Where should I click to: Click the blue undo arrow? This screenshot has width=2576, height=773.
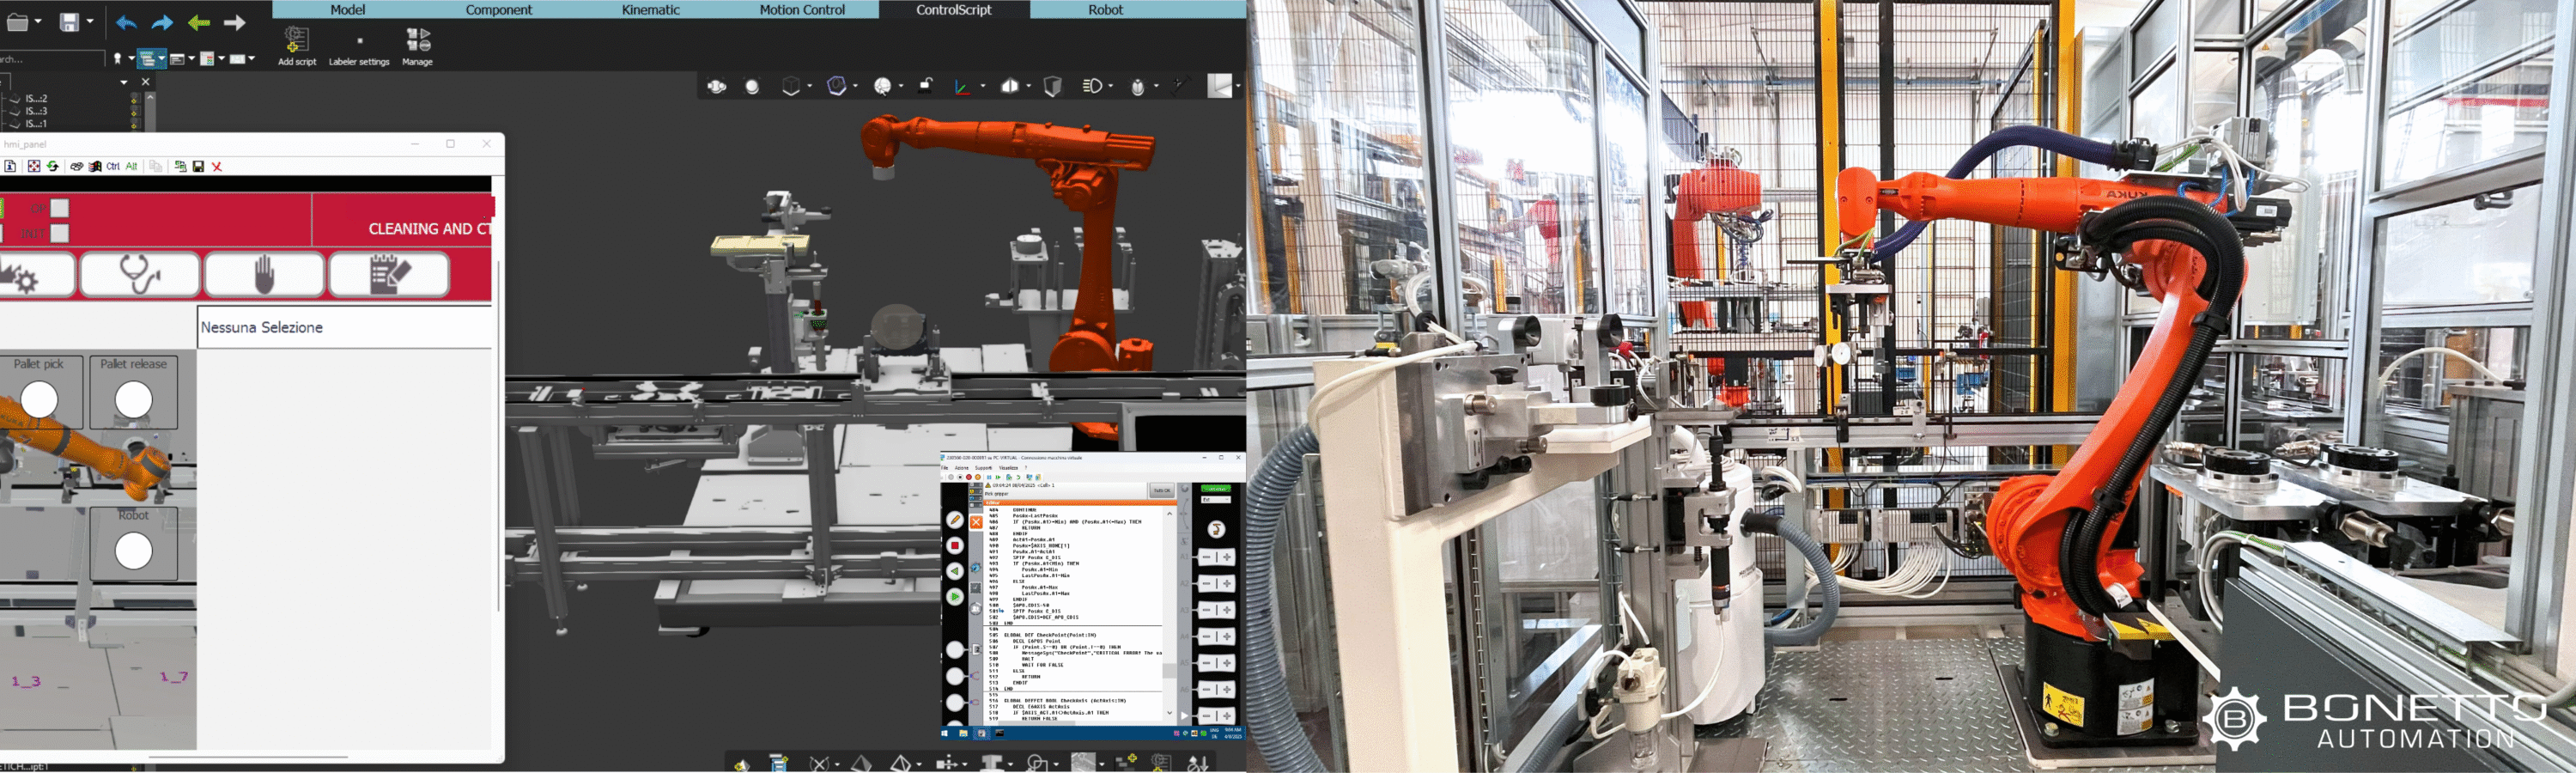pyautogui.click(x=126, y=22)
